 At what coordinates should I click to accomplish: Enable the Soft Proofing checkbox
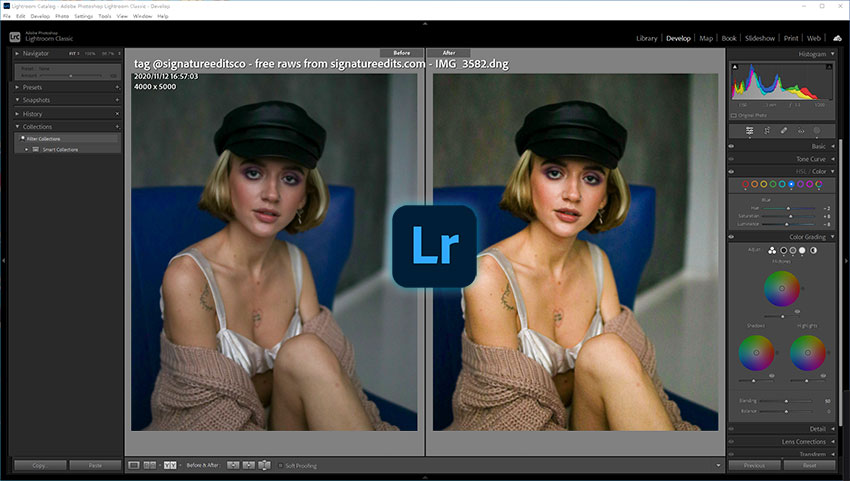pyautogui.click(x=280, y=465)
